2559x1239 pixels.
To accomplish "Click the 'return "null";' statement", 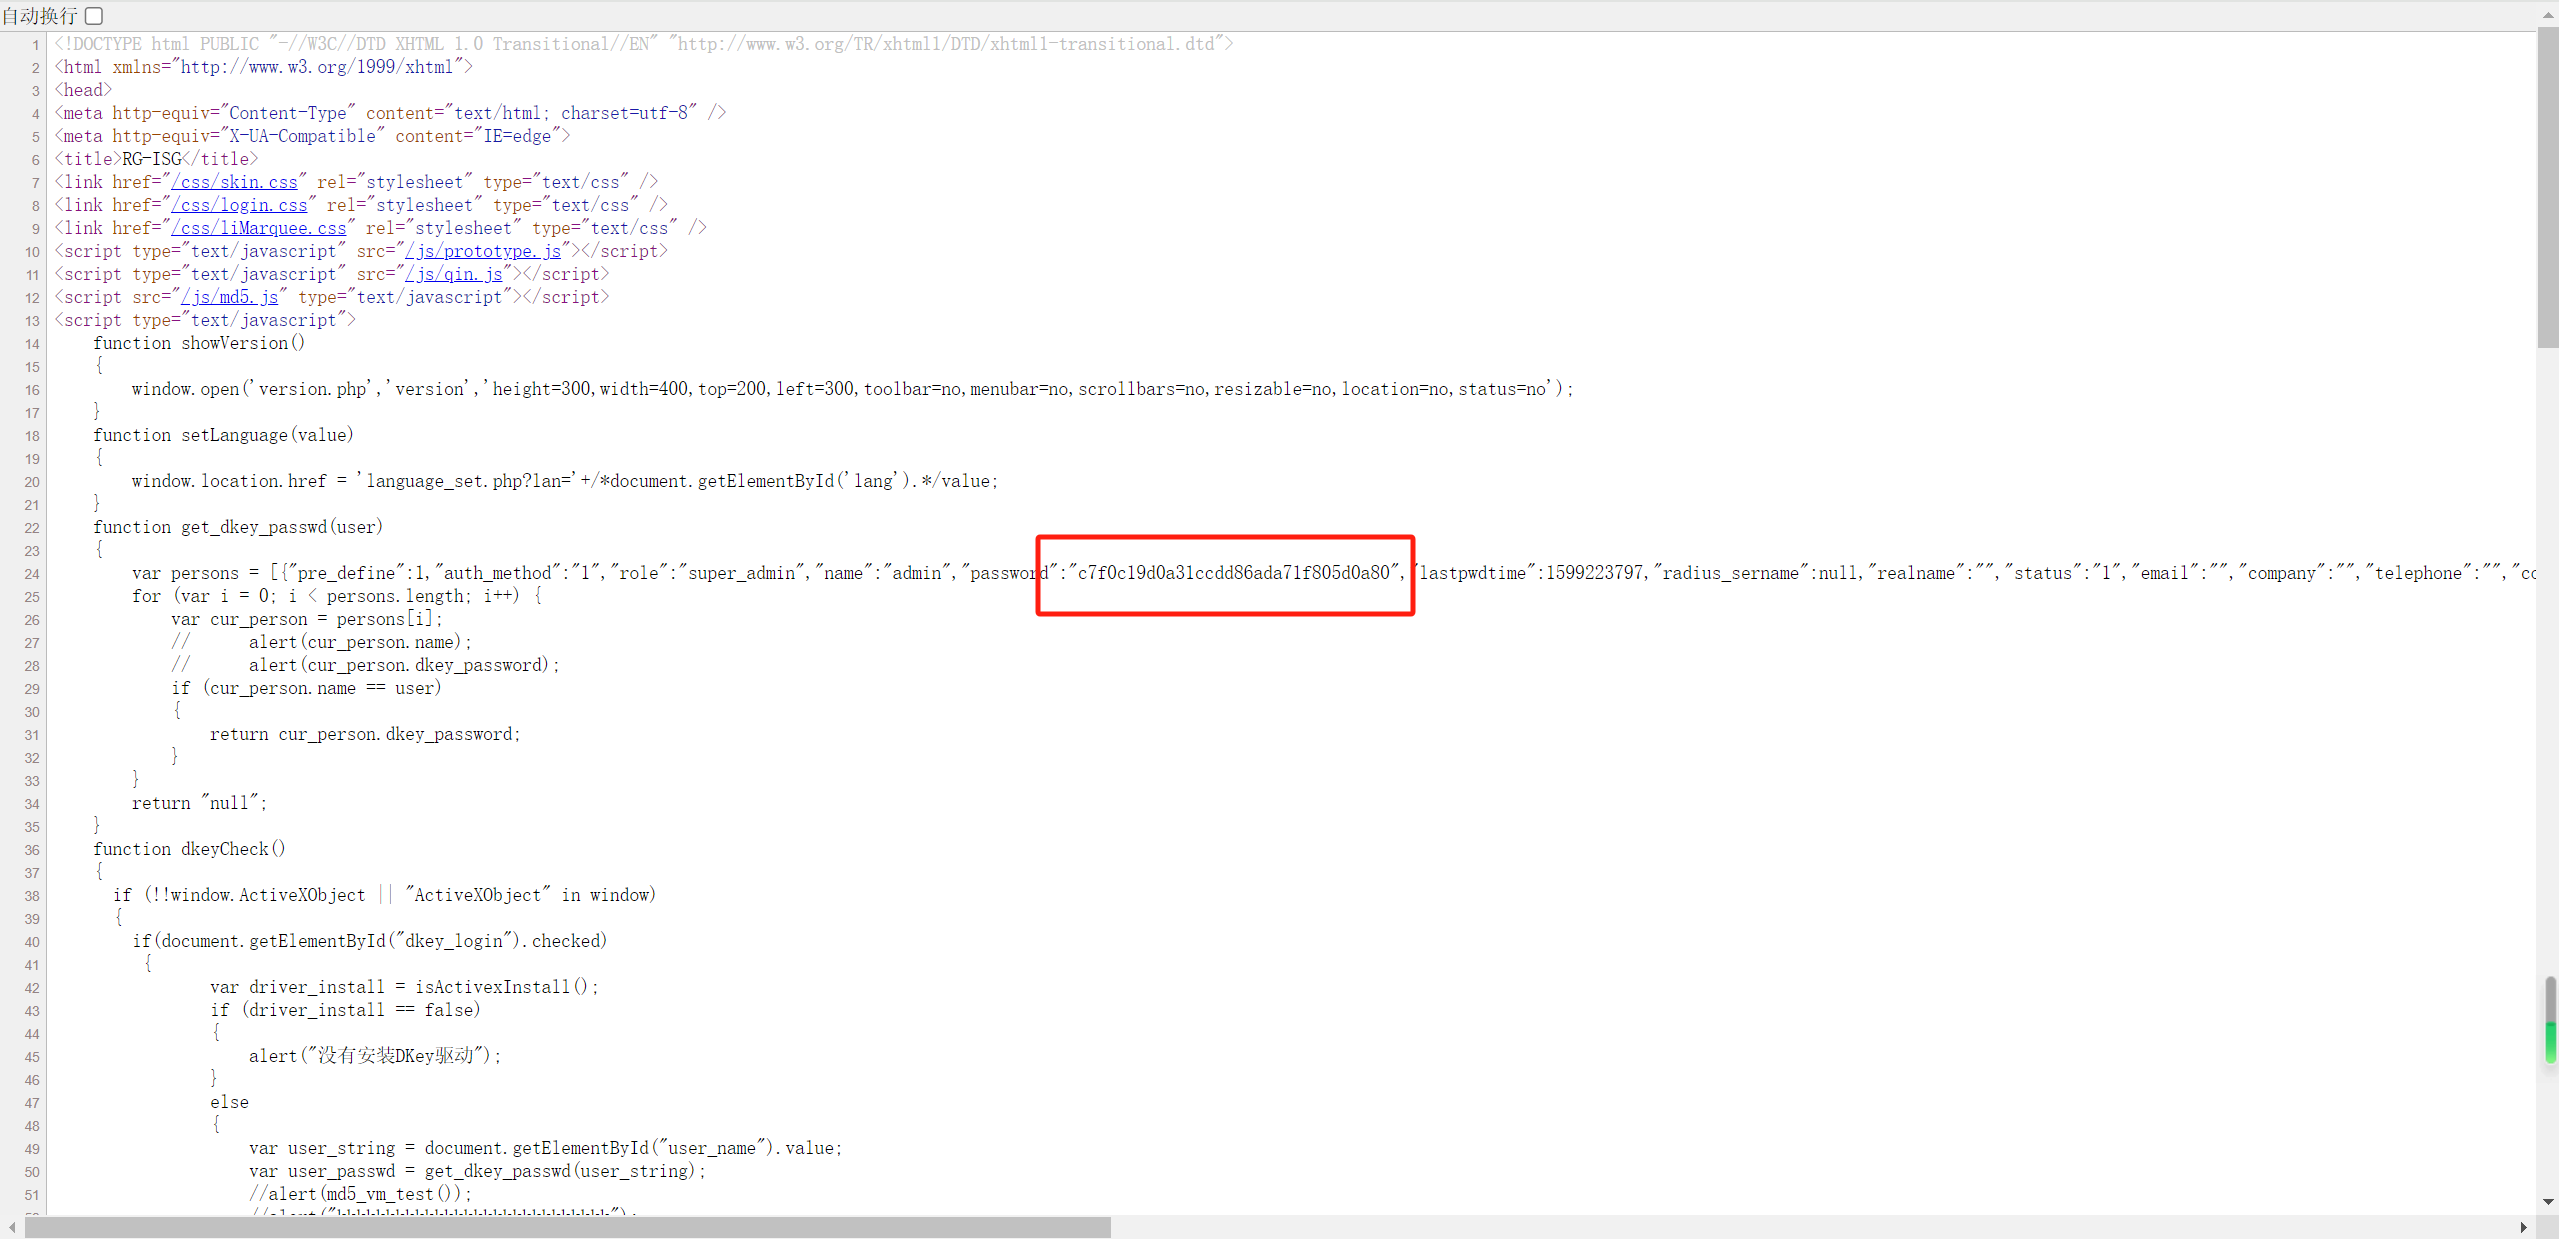I will (199, 803).
